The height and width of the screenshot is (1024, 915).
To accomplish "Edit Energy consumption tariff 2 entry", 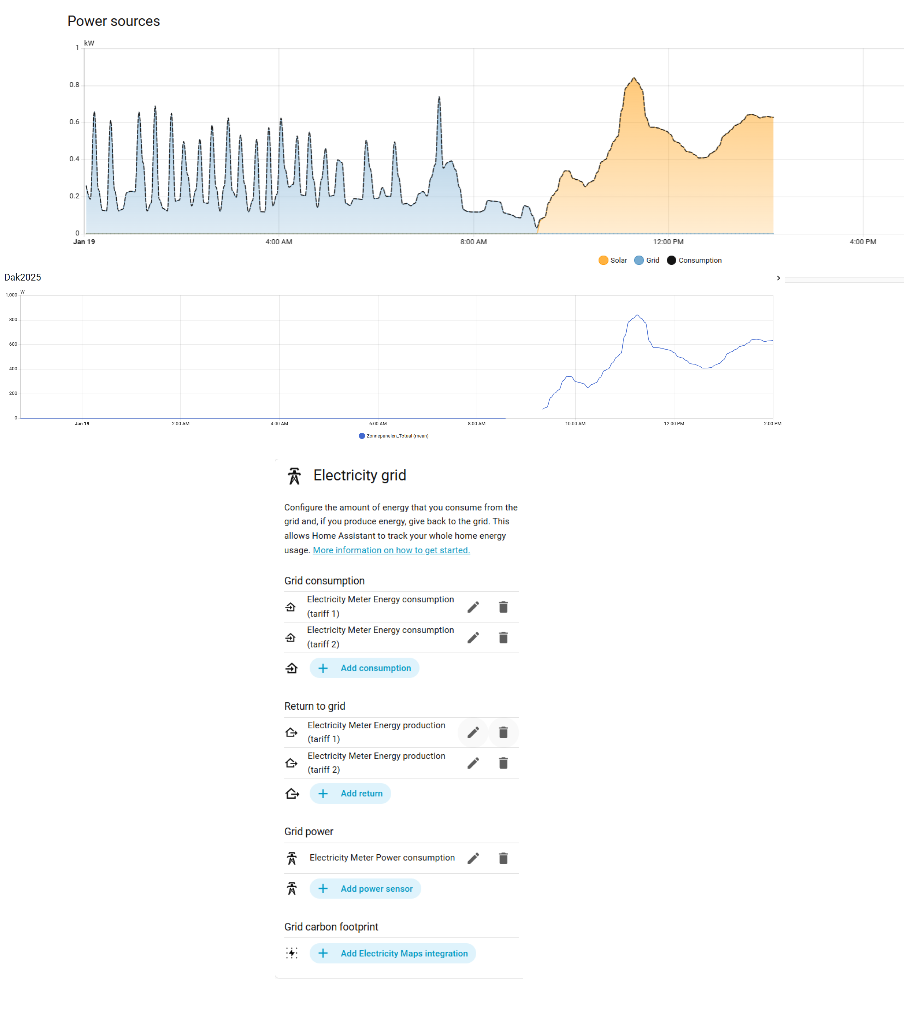I will [x=474, y=637].
